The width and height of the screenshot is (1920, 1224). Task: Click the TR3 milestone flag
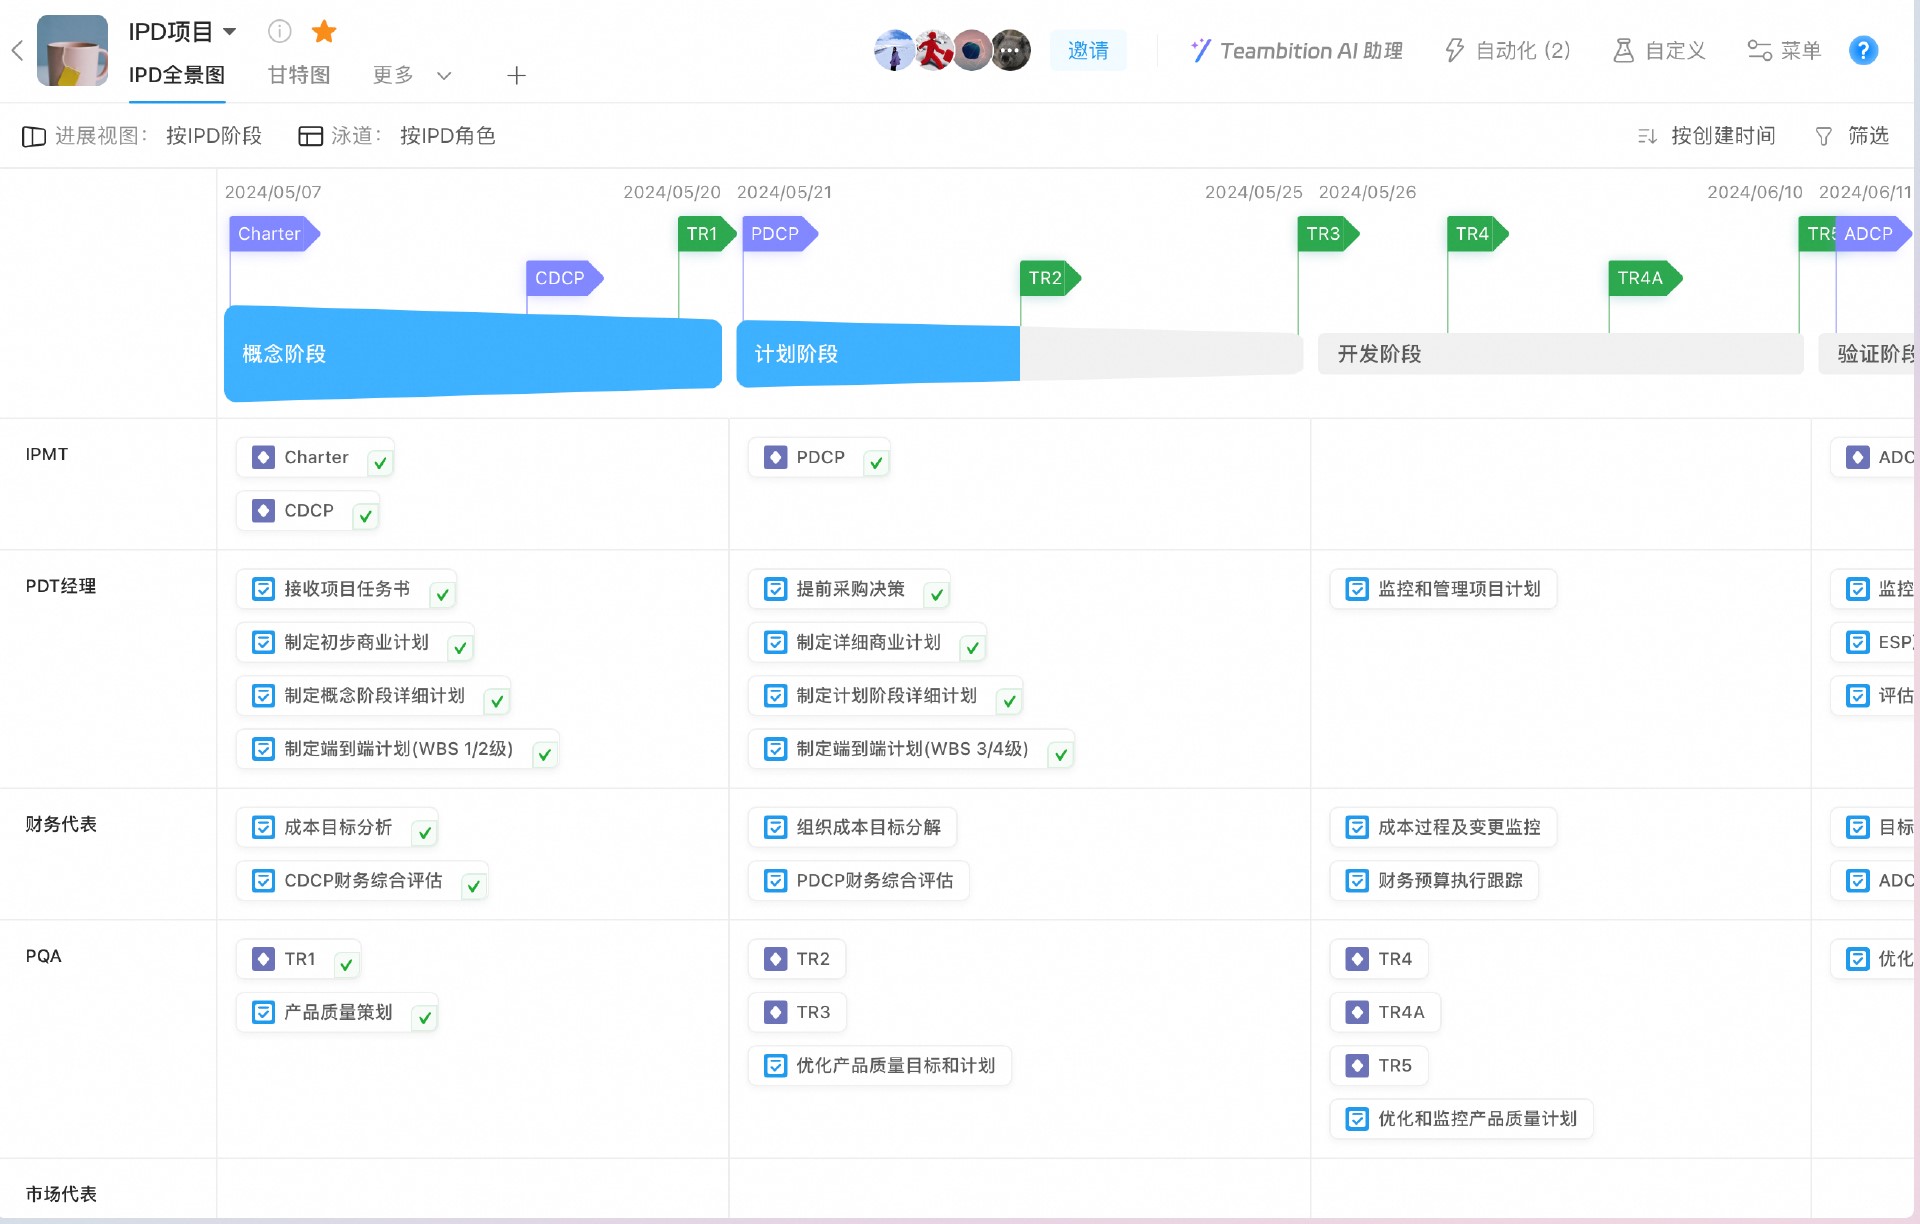1328,234
